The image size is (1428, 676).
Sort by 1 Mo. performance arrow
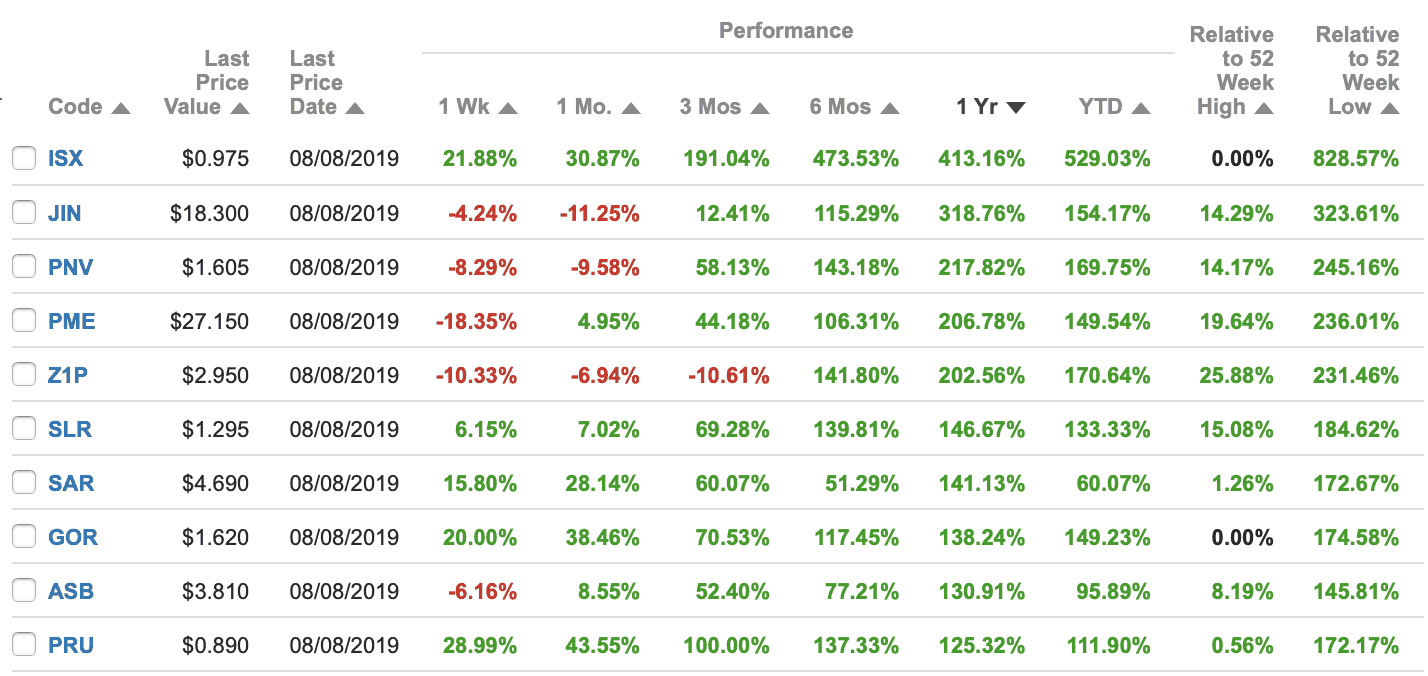630,108
